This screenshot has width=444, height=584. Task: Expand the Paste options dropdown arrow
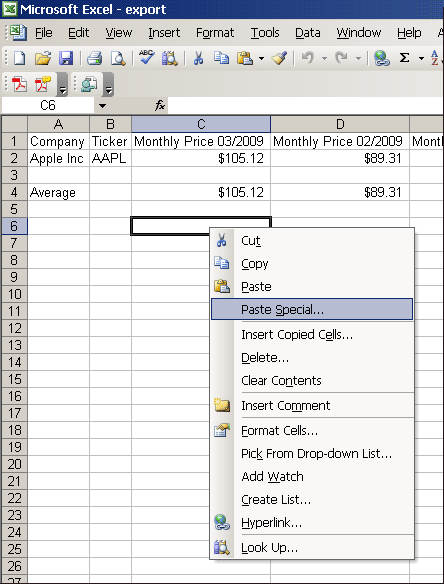click(261, 58)
